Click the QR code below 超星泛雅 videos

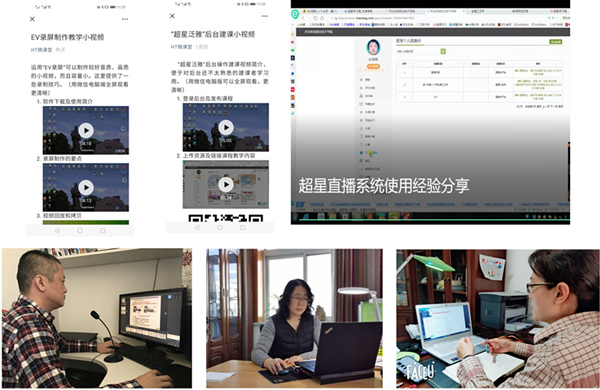[x=226, y=218]
